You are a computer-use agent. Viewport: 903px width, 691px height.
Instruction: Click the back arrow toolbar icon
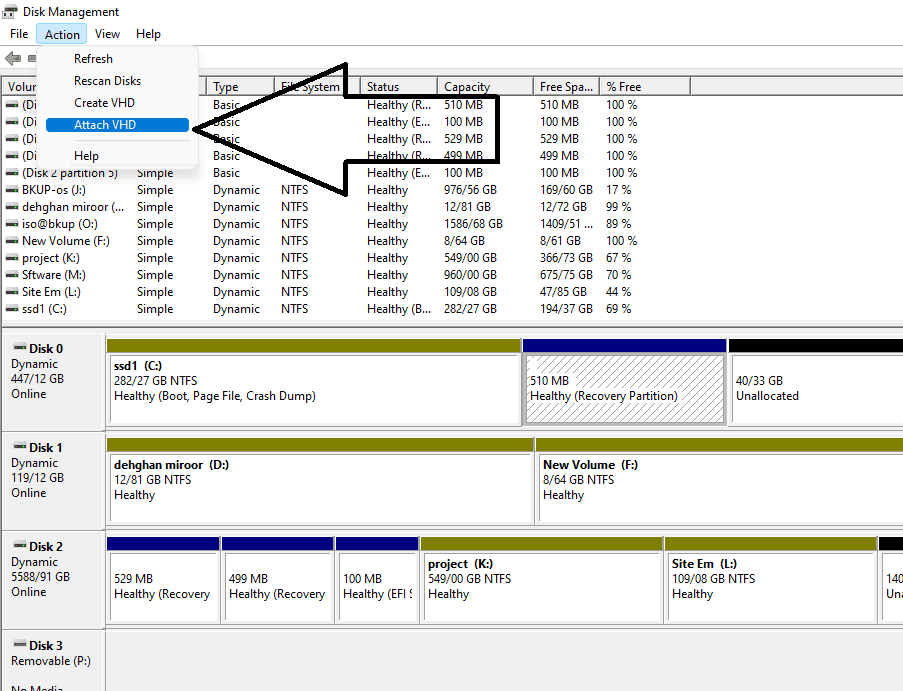(x=13, y=58)
